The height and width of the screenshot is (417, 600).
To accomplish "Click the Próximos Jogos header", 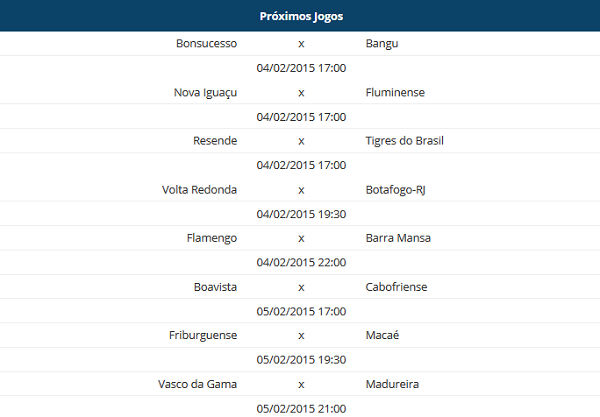I will [x=301, y=16].
